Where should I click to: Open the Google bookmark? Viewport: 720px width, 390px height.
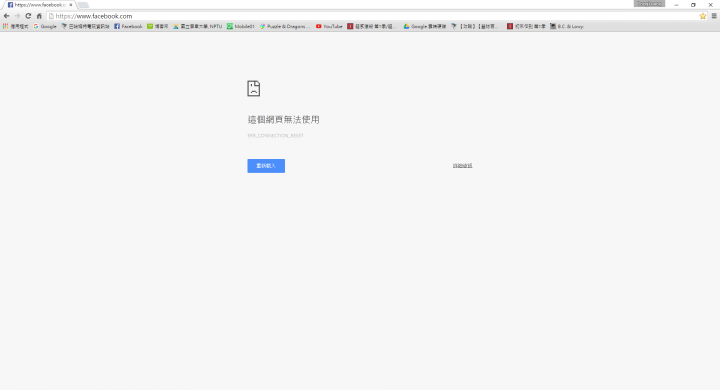45,27
